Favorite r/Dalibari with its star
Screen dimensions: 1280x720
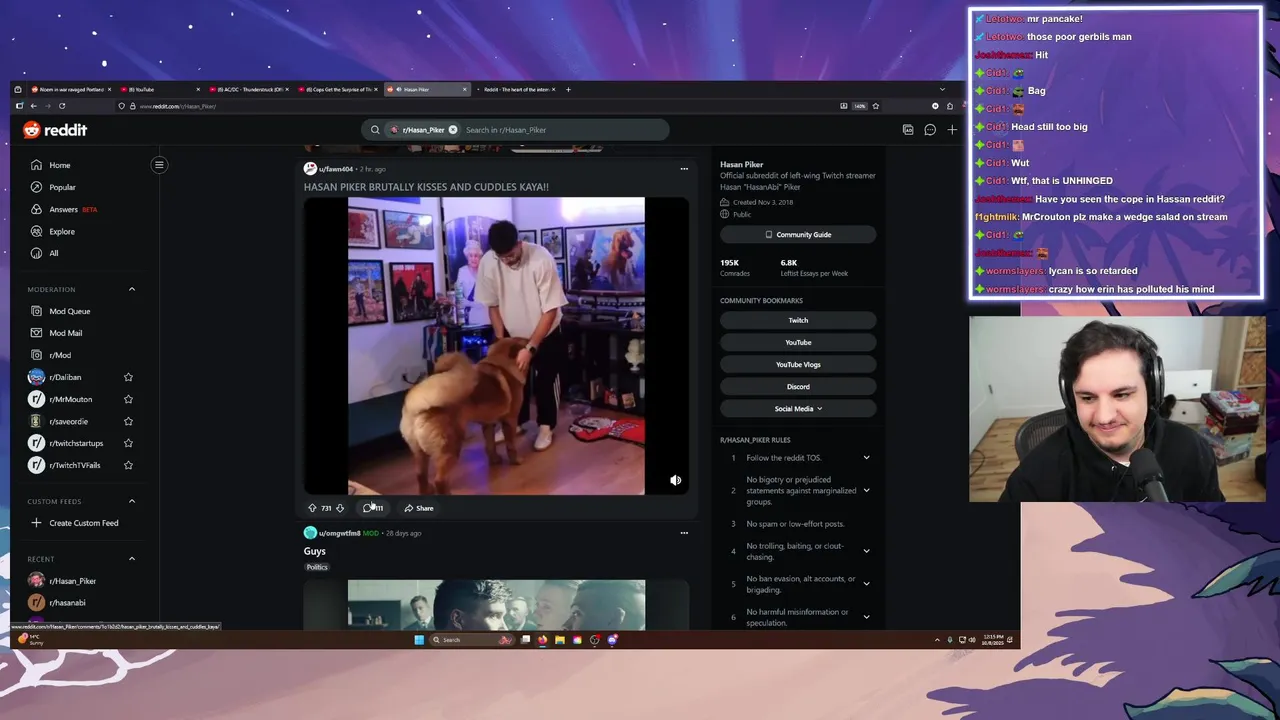tap(128, 377)
